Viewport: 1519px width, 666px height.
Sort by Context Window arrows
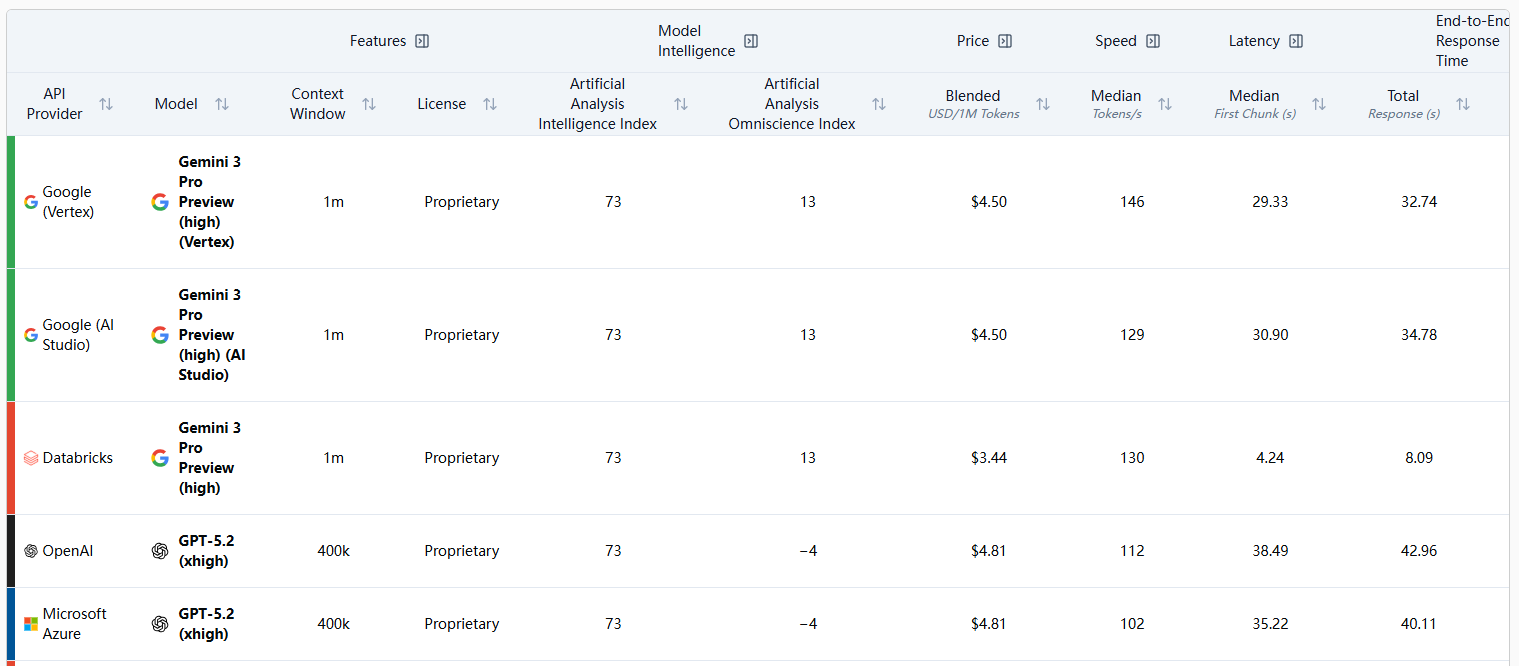coord(369,104)
